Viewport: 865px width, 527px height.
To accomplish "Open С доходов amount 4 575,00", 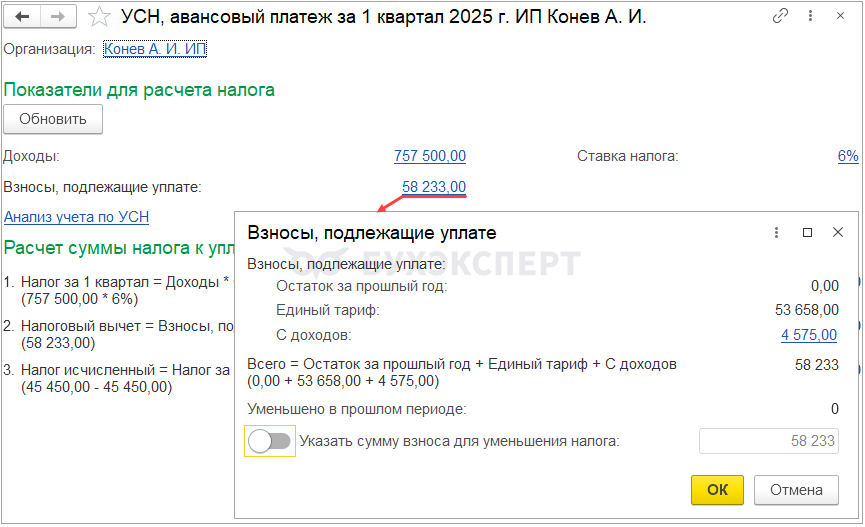I will 809,335.
